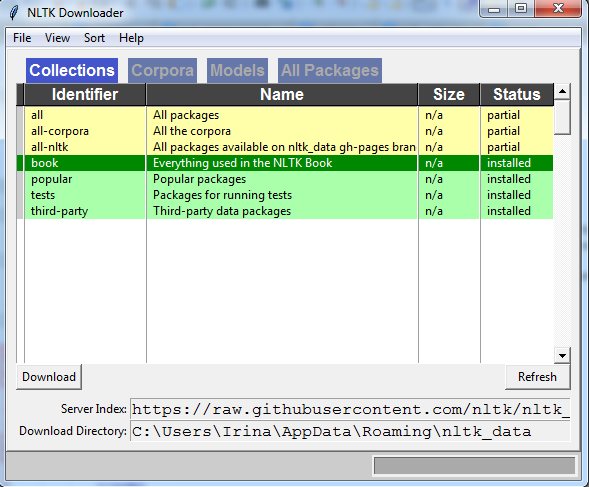Sort by the Name column header

pos(282,94)
